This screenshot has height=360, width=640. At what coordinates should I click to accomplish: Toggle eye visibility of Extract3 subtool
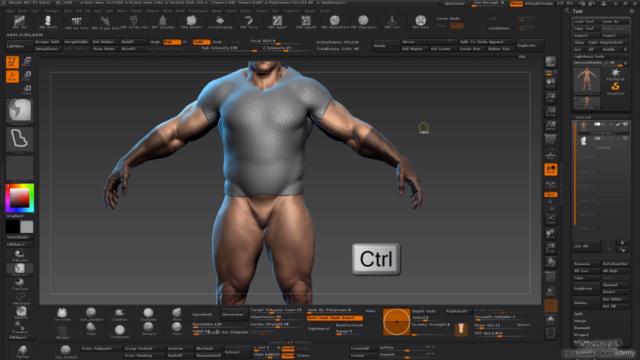[625, 139]
